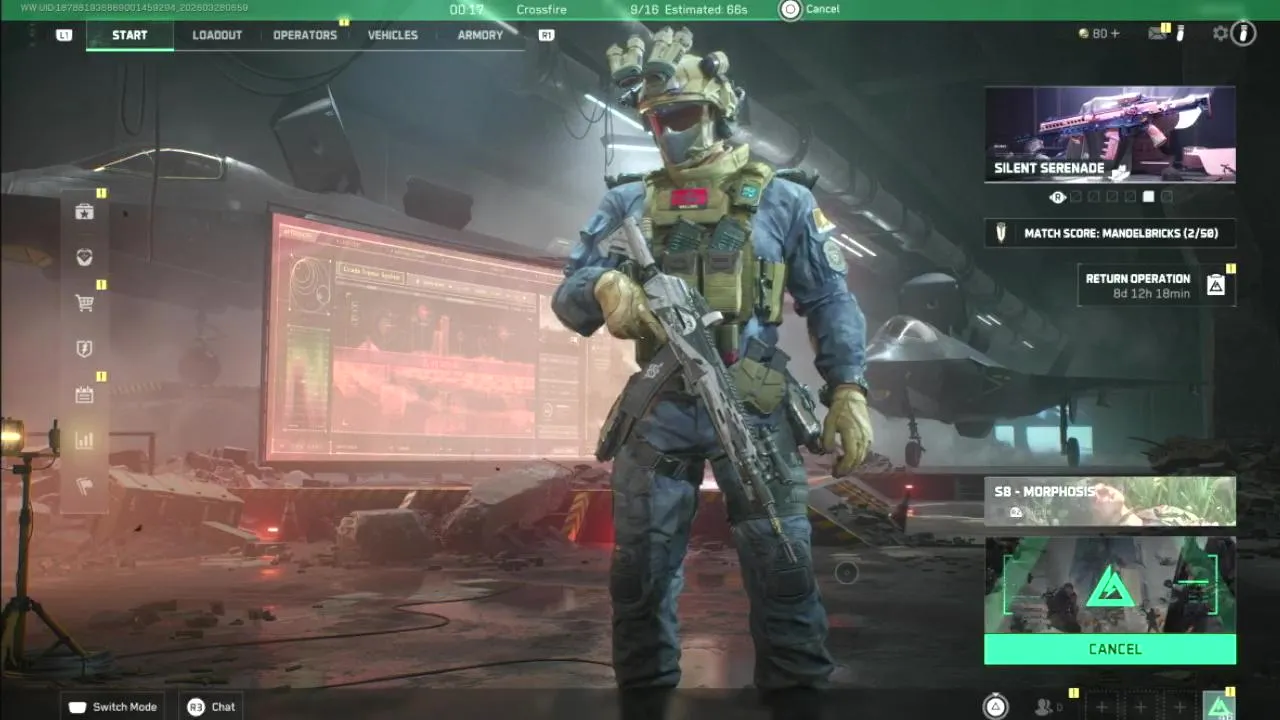
Task: Click the L1 previous-tab indicator
Action: [x=64, y=35]
